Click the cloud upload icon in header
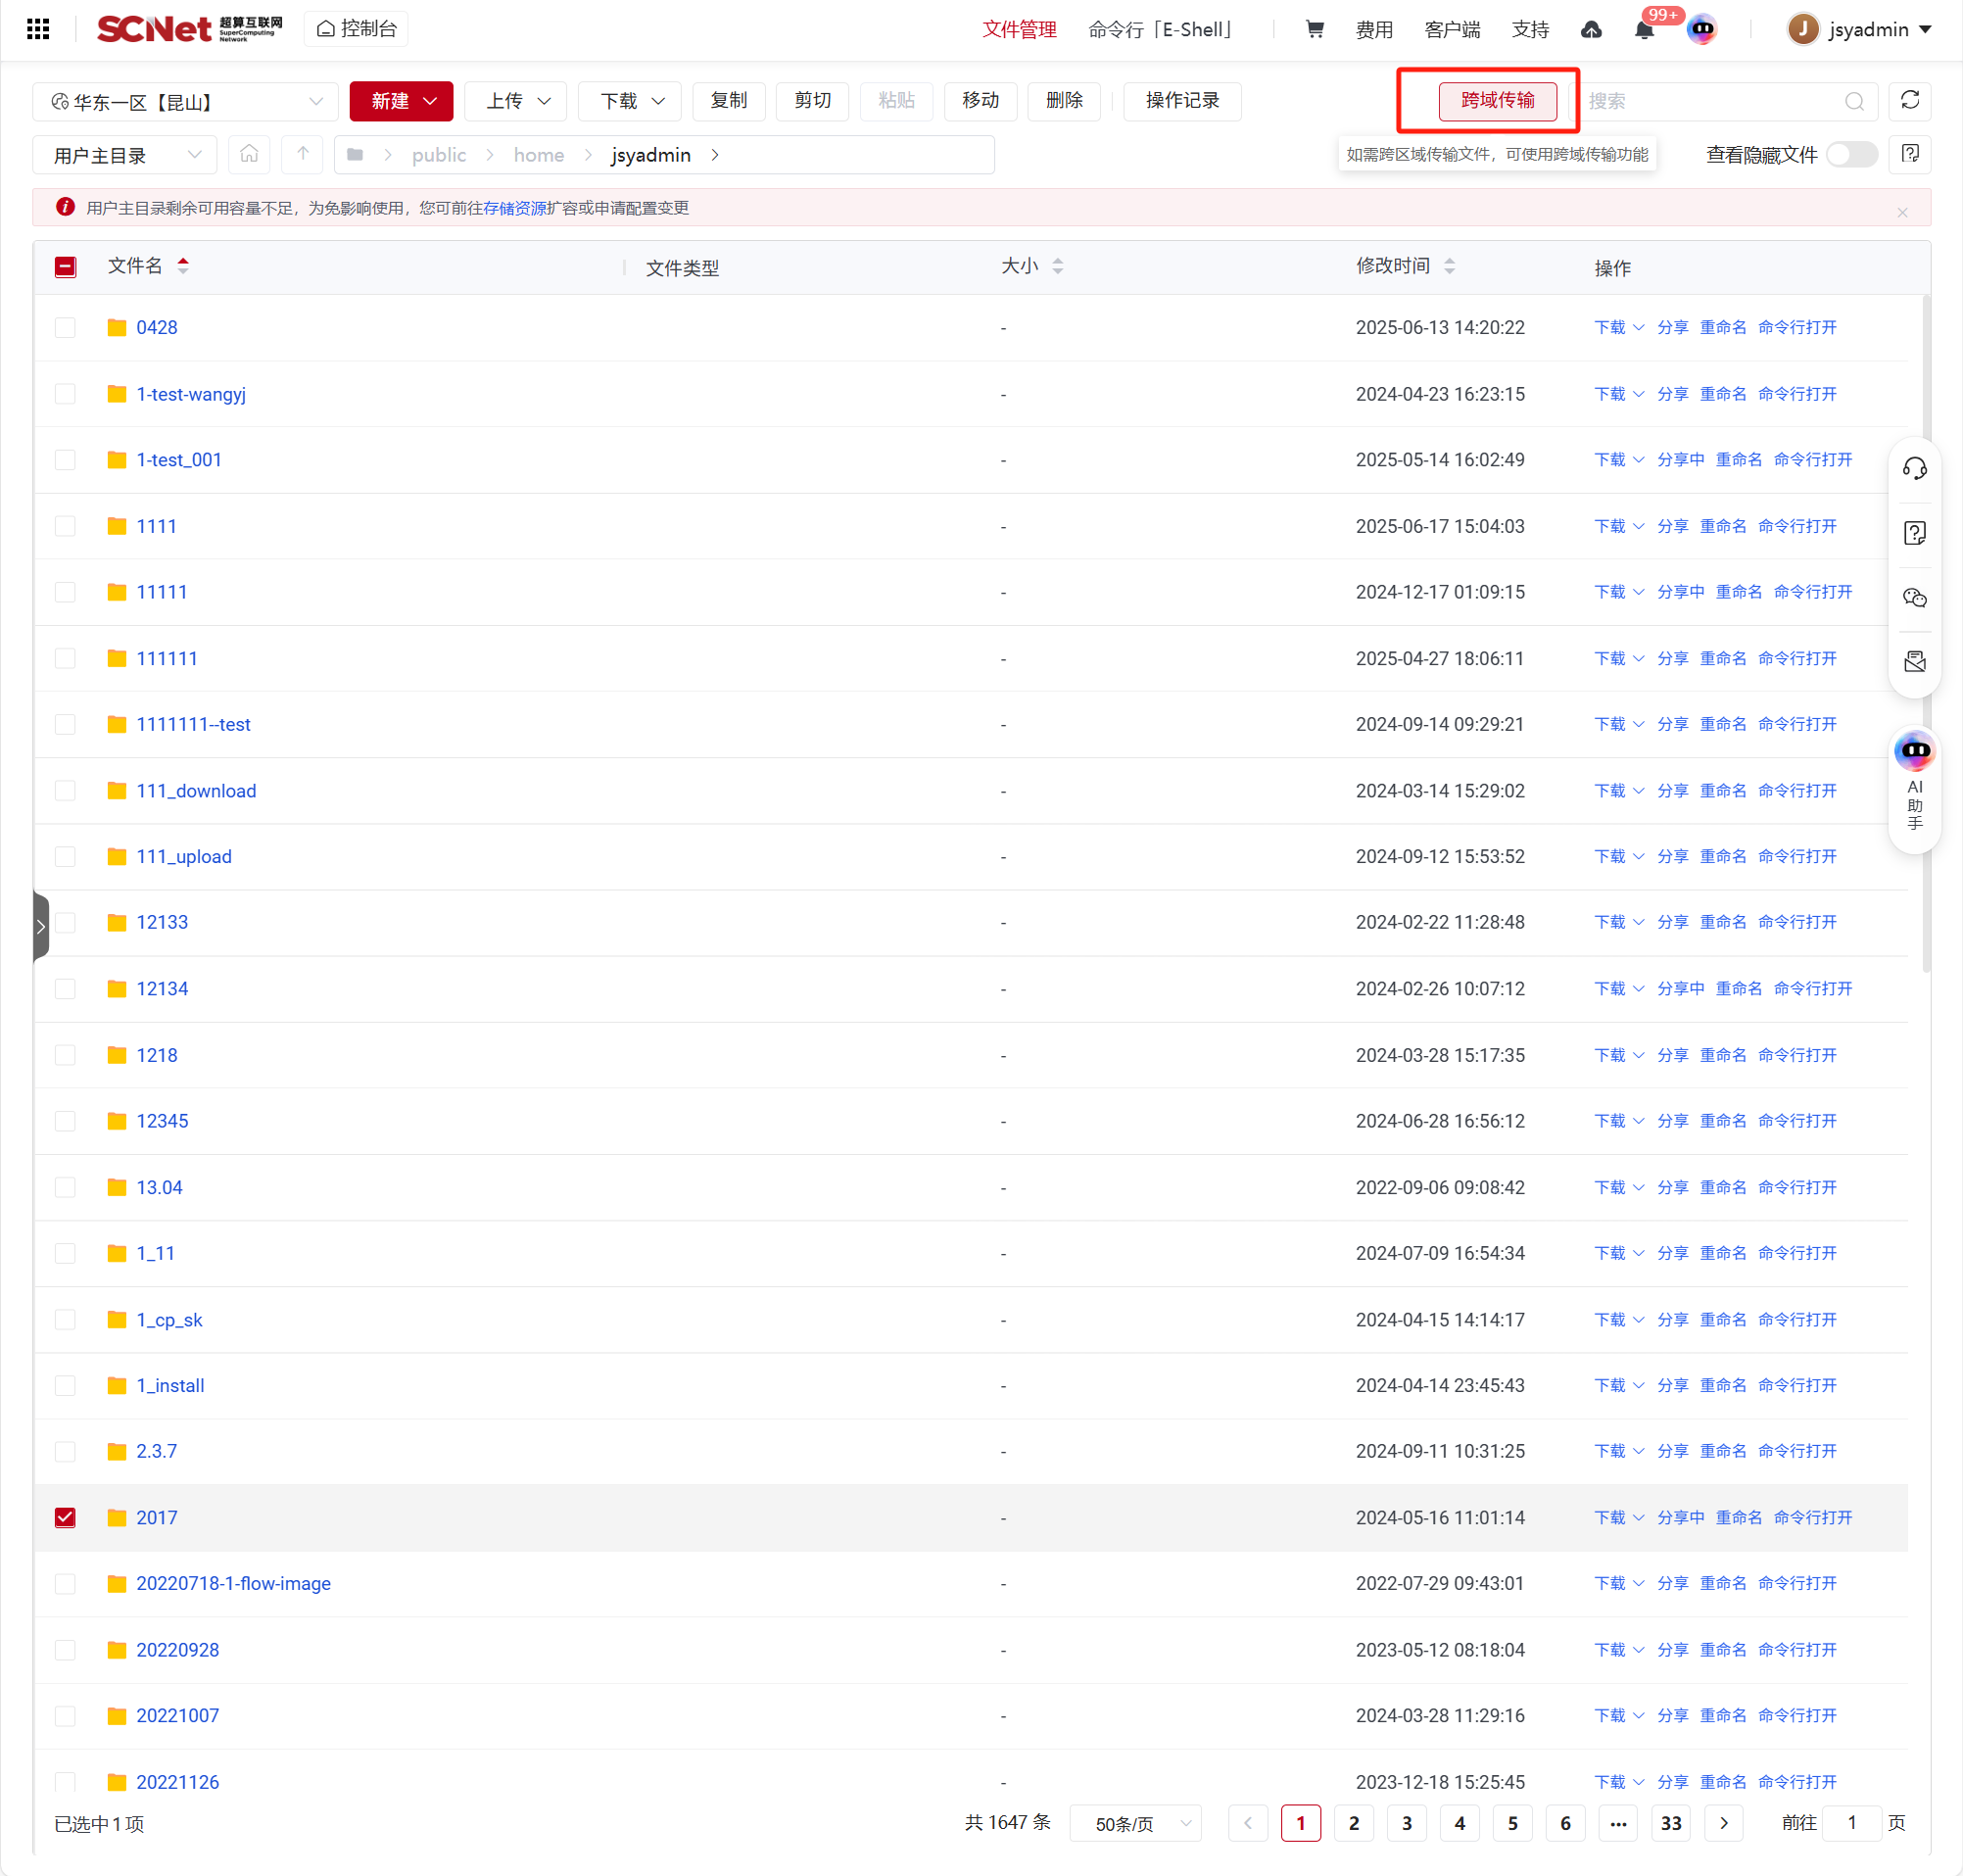Screen dimensions: 1963x1876 [1591, 30]
